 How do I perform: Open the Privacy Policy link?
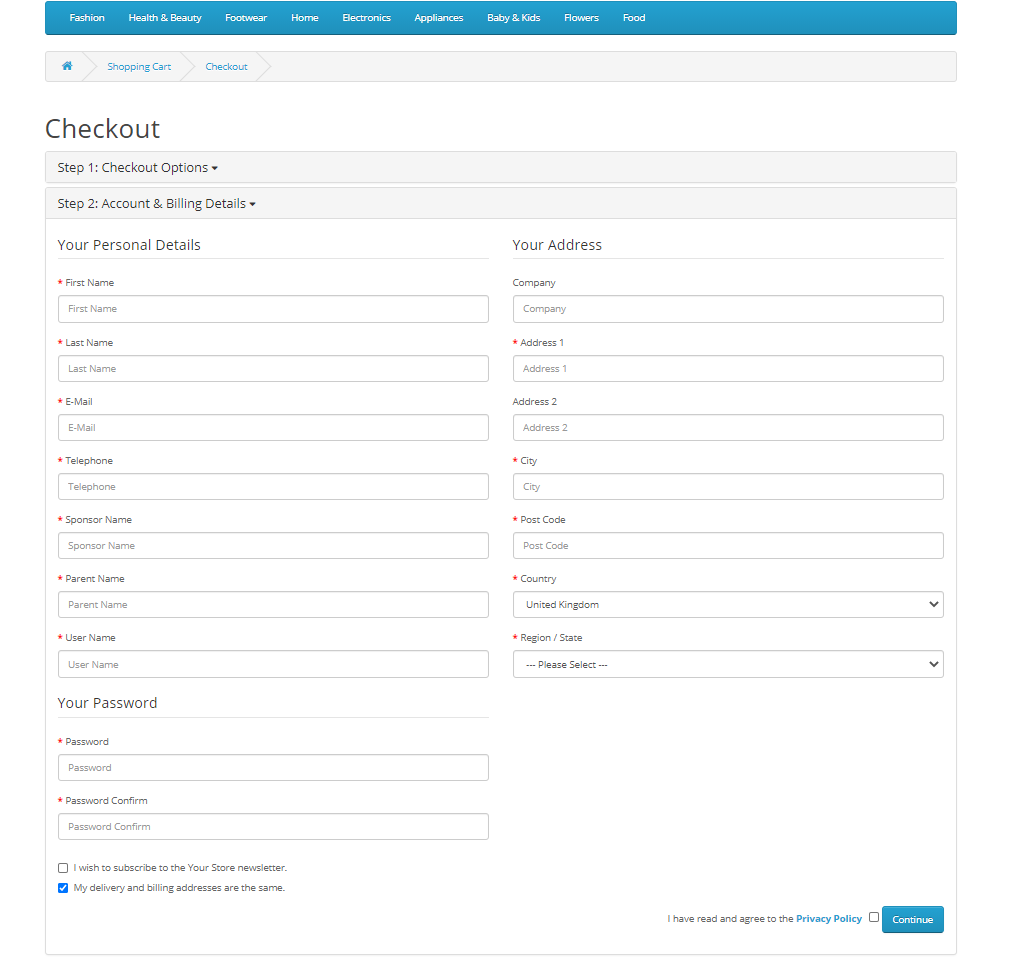828,918
